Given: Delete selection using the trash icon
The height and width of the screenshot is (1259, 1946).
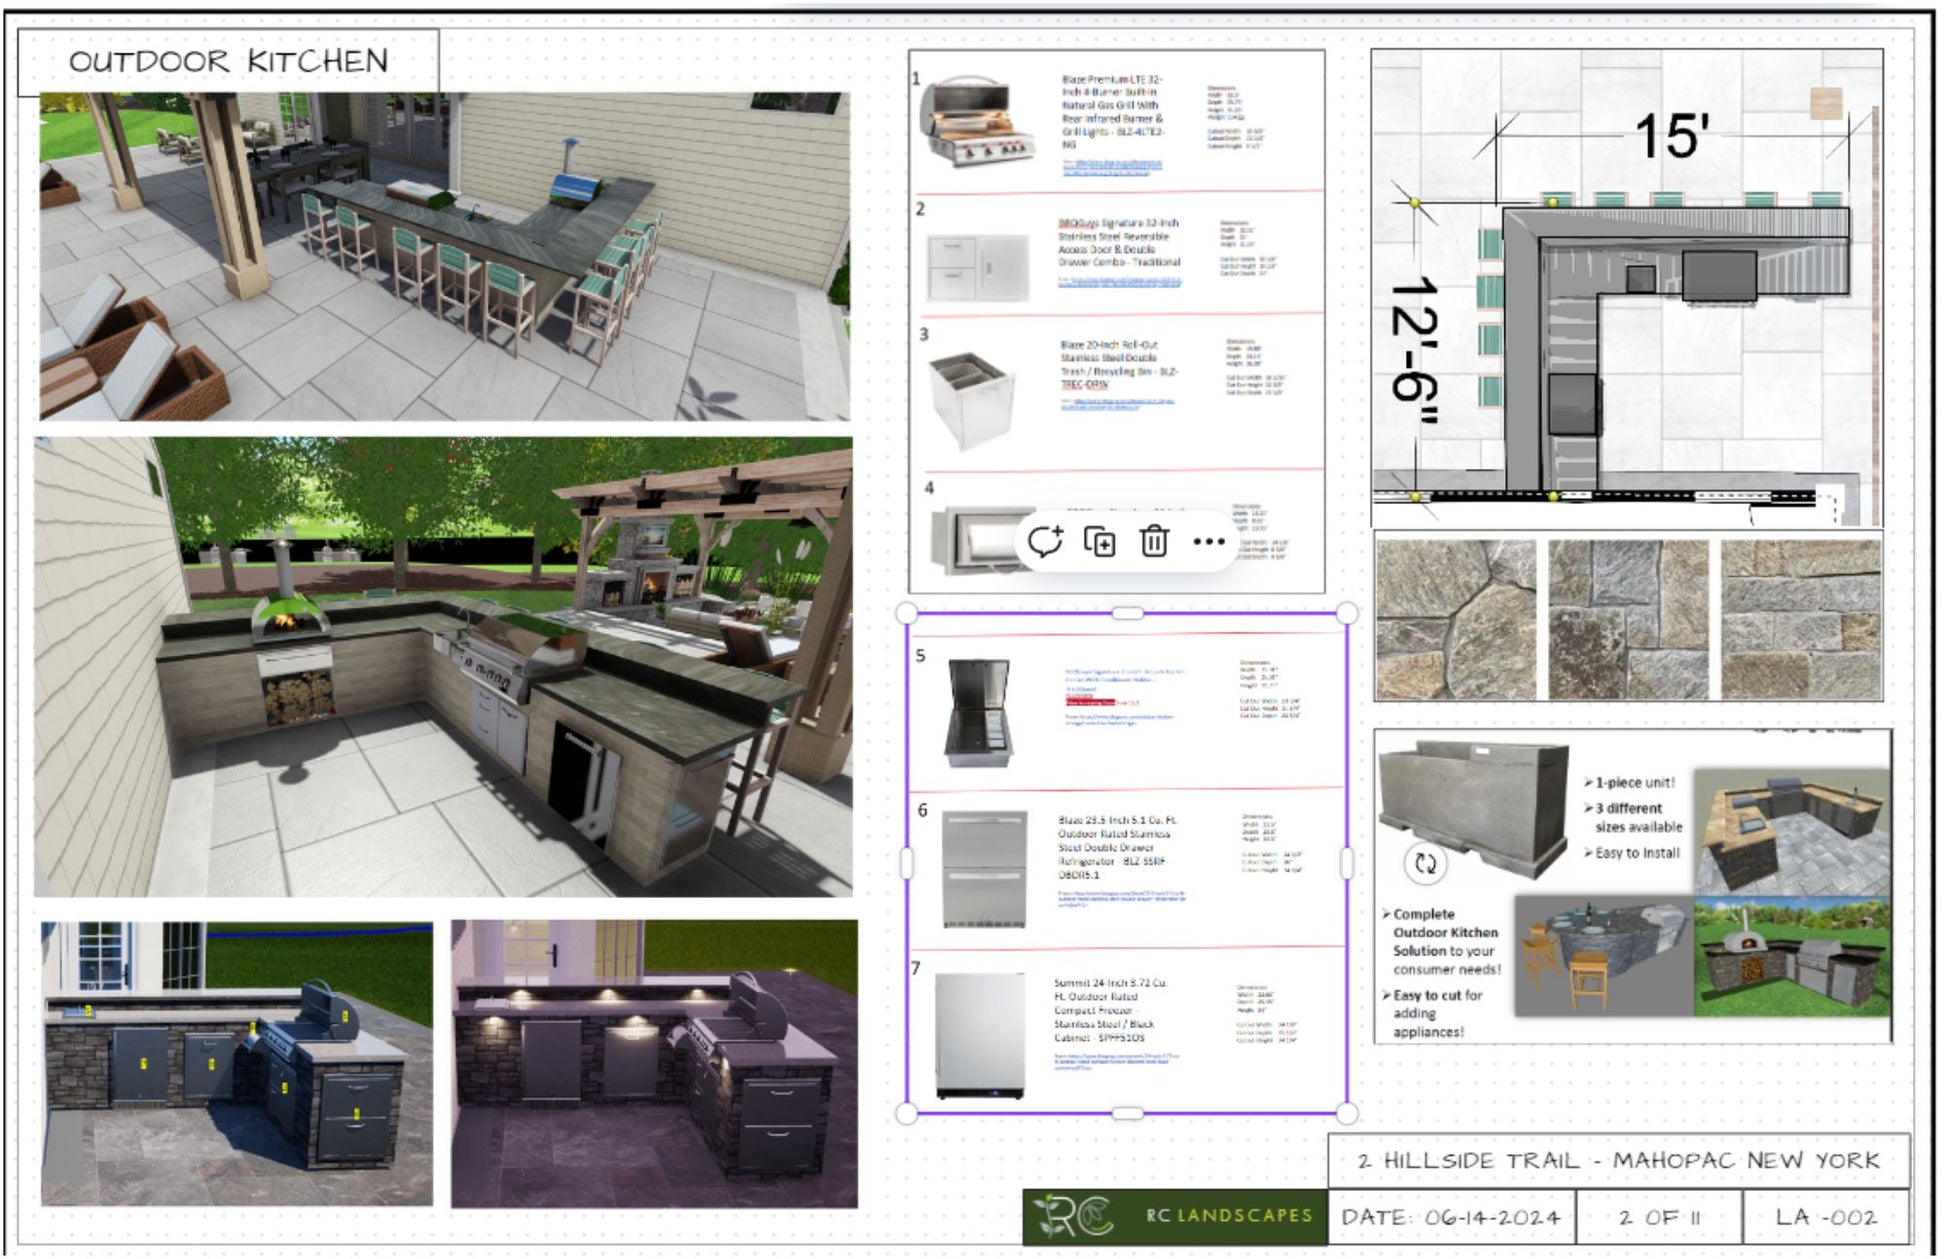Looking at the screenshot, I should click(x=1154, y=542).
